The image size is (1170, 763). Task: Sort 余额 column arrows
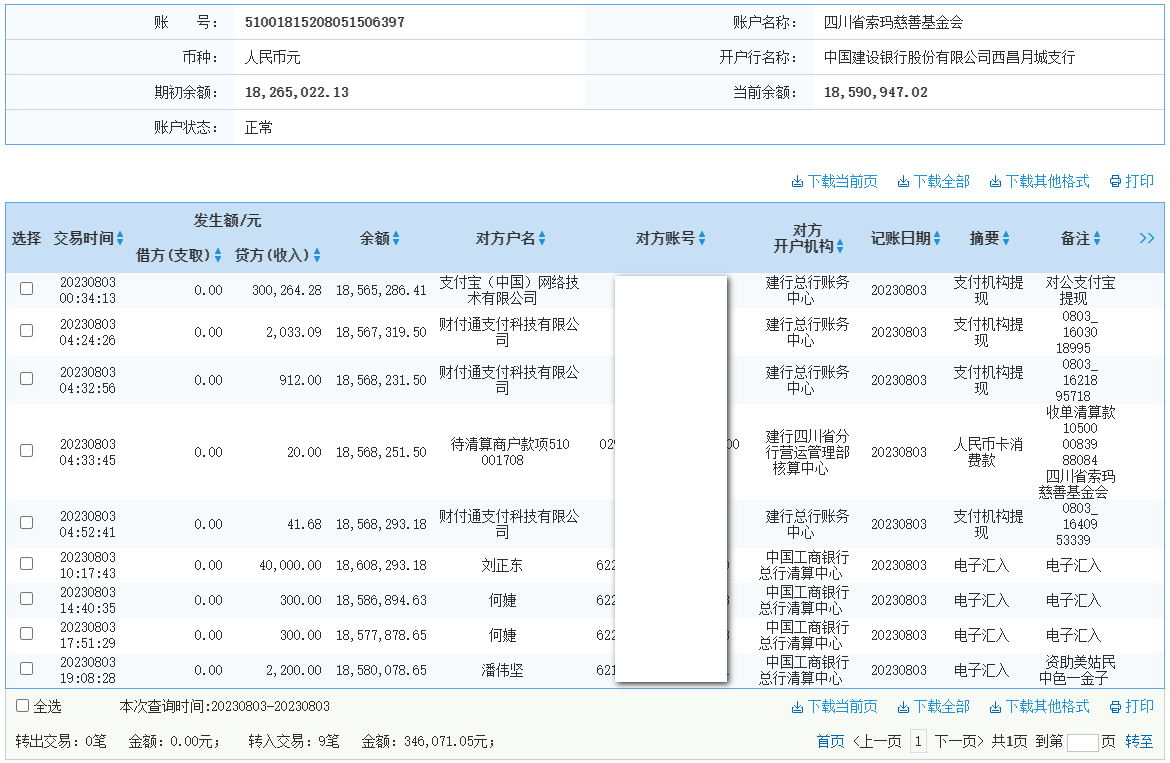pyautogui.click(x=396, y=239)
